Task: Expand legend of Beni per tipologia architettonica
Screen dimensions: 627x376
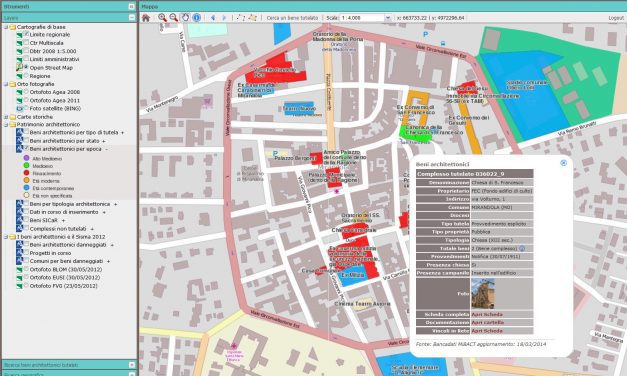Action: pyautogui.click(x=116, y=204)
